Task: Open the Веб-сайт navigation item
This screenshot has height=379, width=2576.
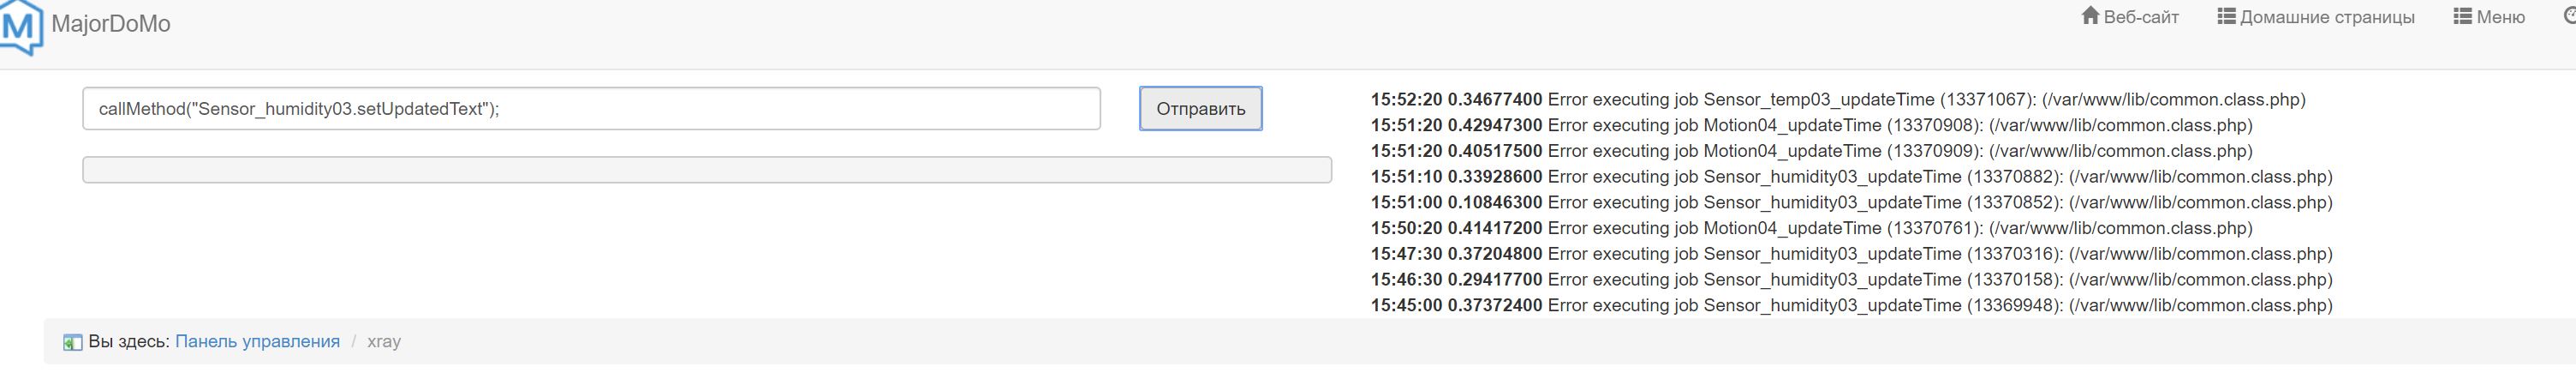Action: coord(2141,17)
